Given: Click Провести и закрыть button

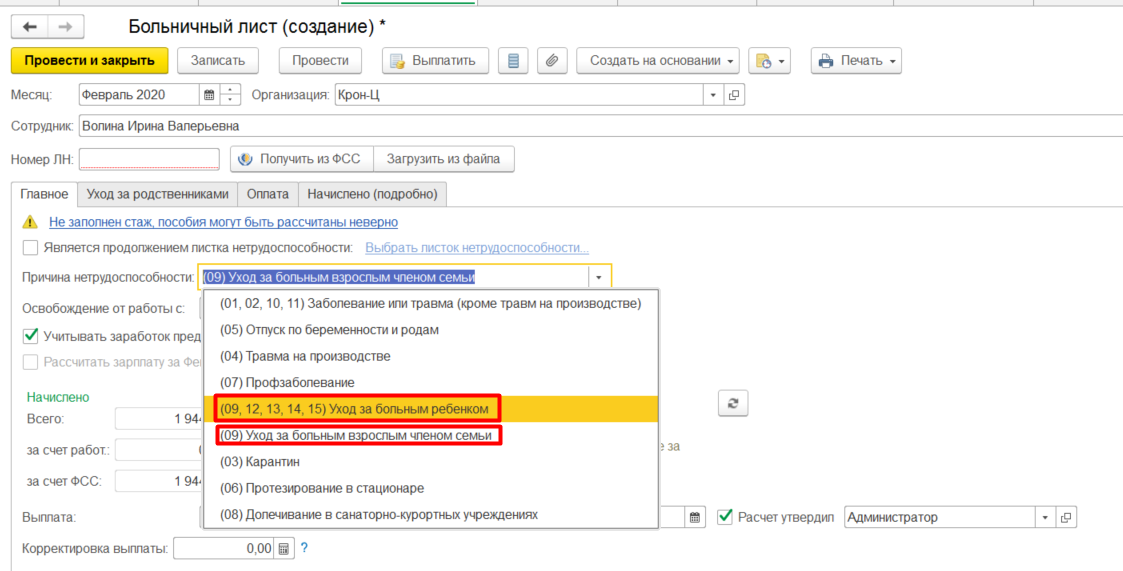Looking at the screenshot, I should (x=90, y=61).
